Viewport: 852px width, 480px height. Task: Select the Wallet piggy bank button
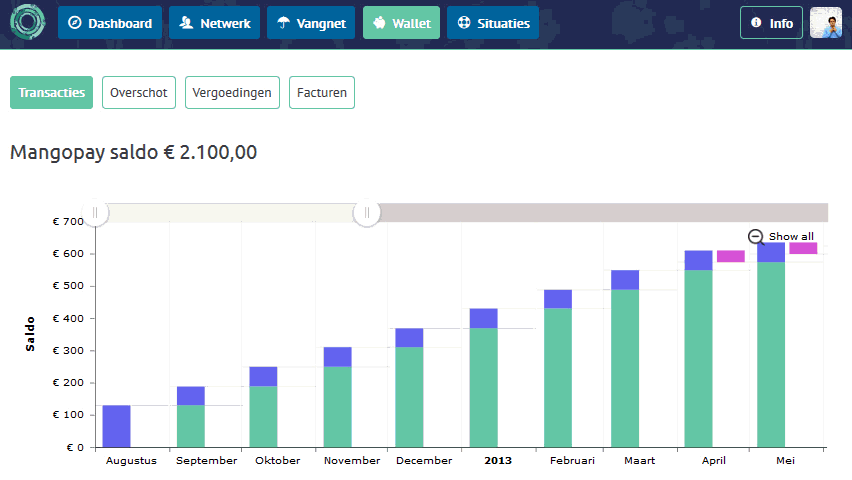401,23
